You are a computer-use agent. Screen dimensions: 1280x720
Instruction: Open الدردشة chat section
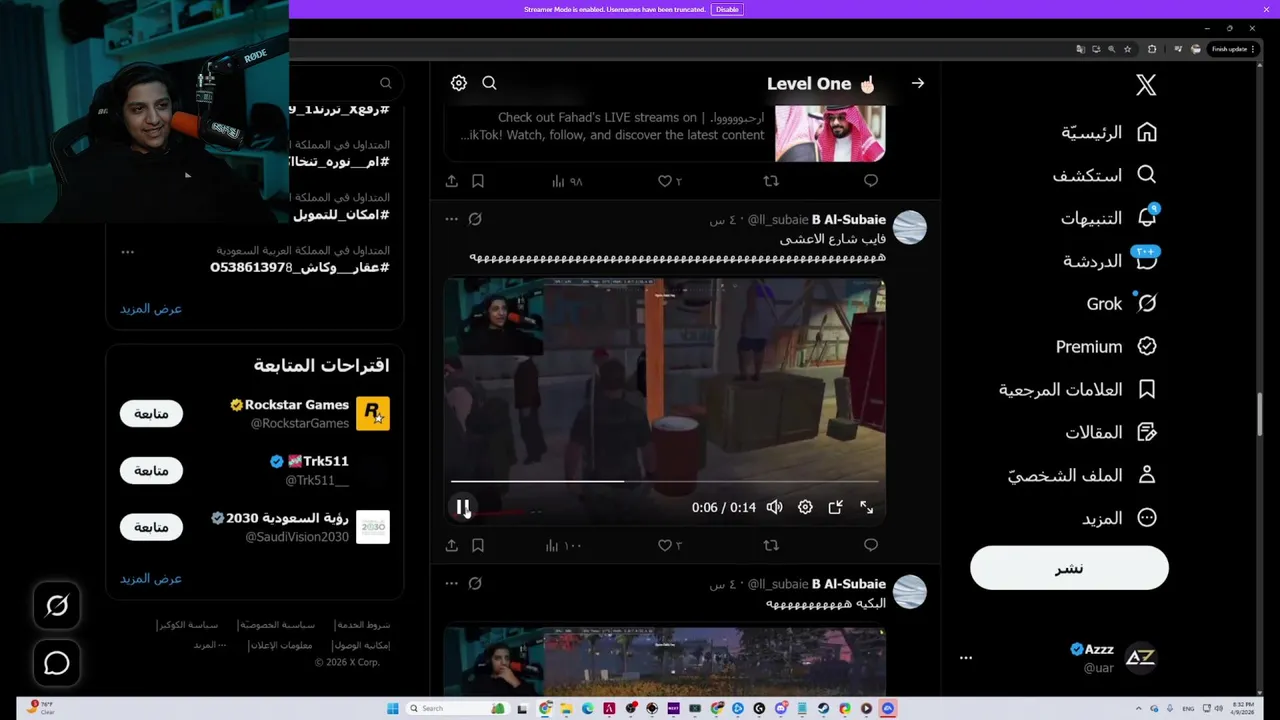pyautogui.click(x=1110, y=260)
